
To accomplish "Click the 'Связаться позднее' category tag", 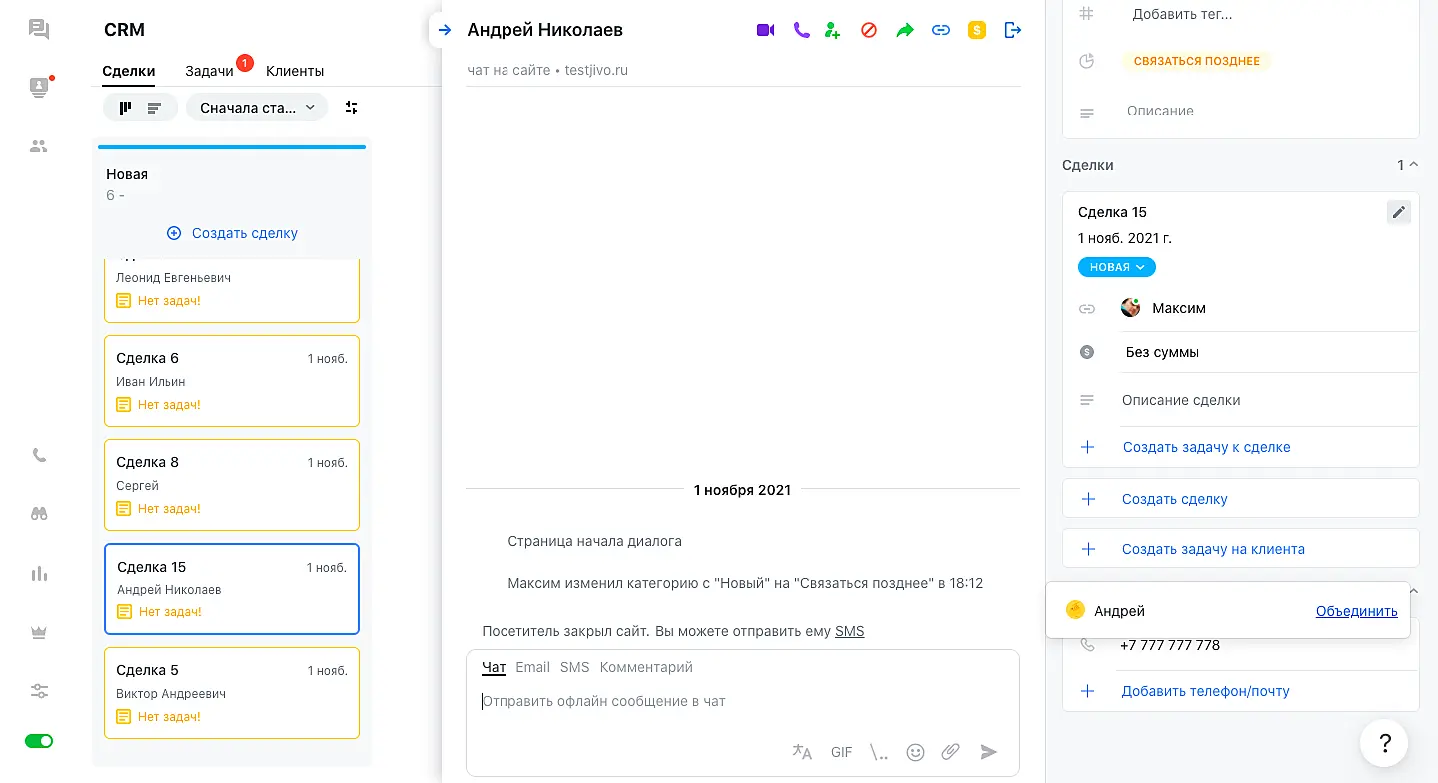I will (1196, 61).
